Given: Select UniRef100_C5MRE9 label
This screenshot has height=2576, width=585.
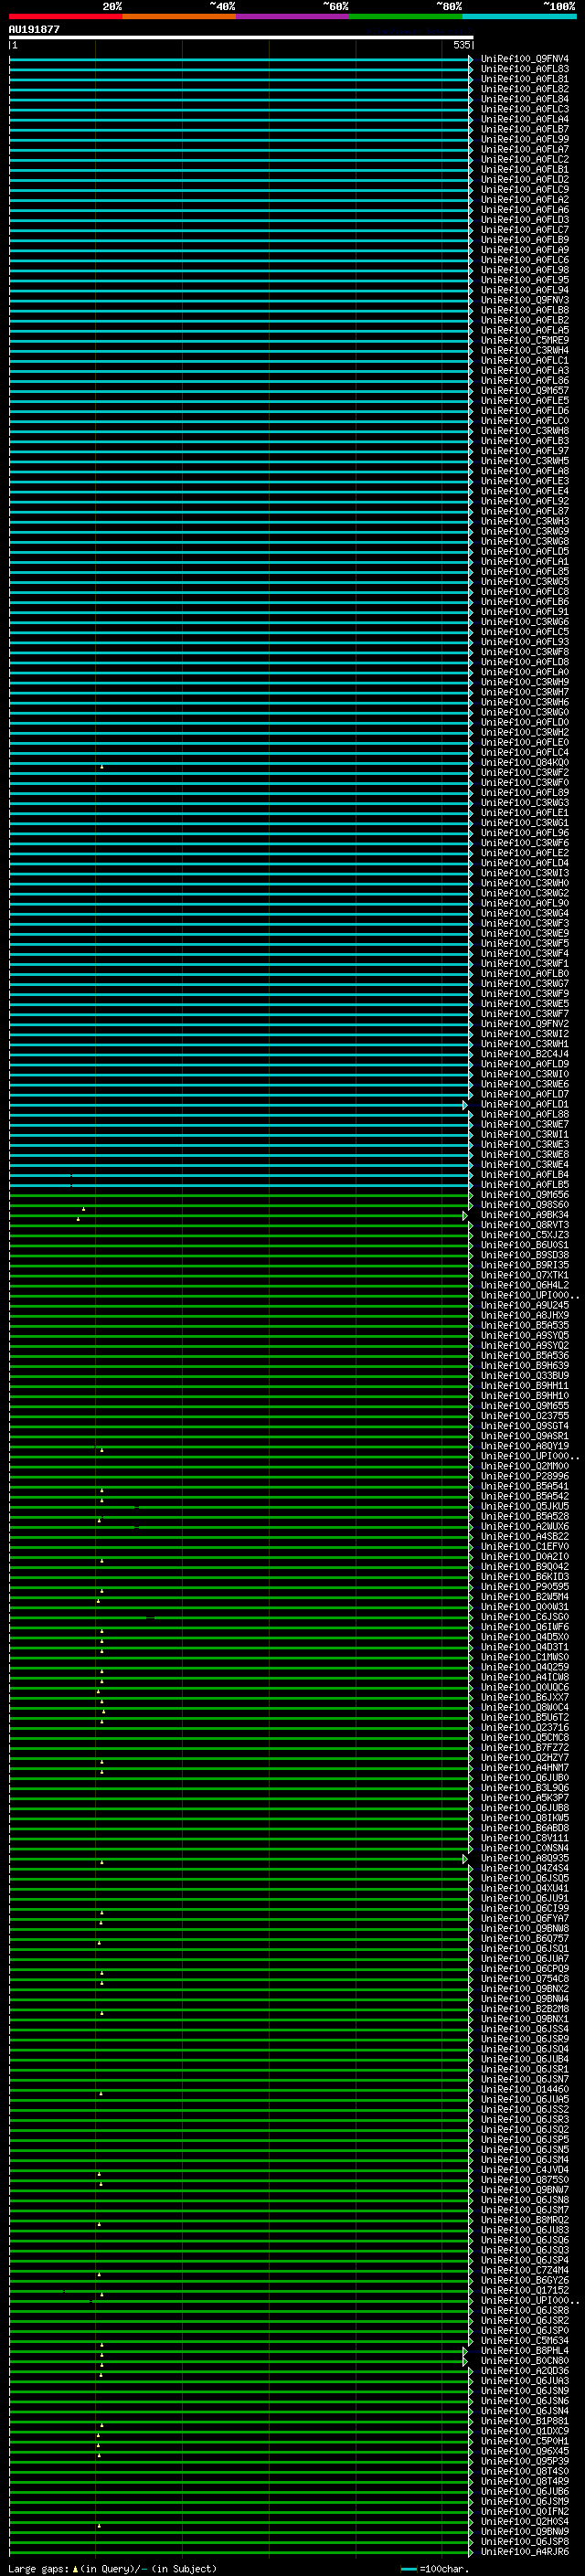Looking at the screenshot, I should point(524,341).
